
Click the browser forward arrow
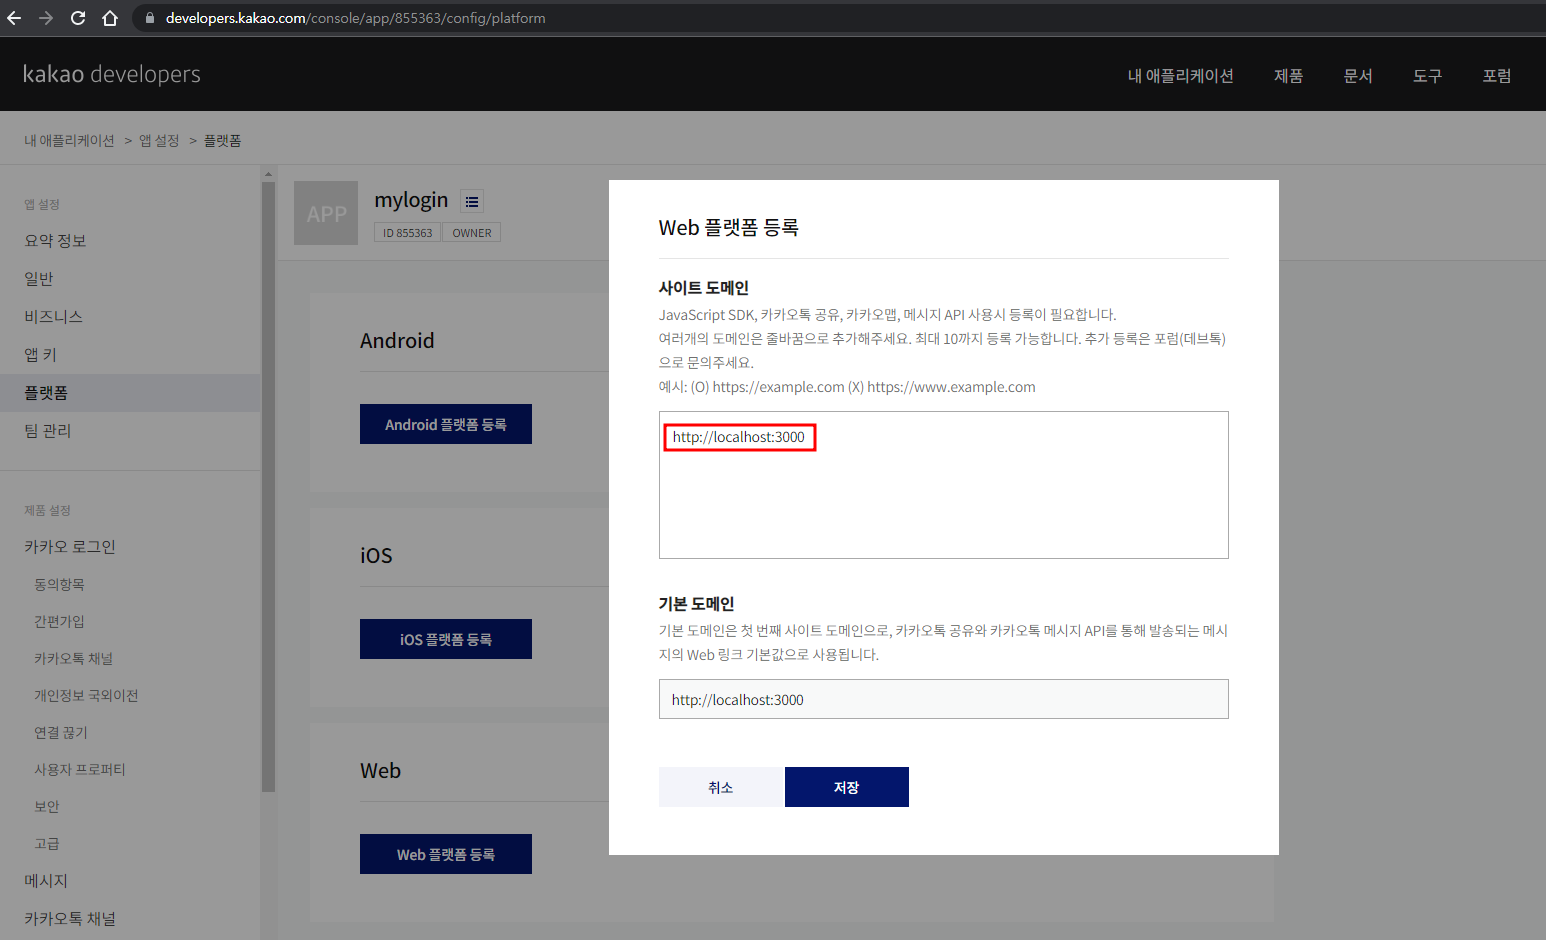coord(46,18)
